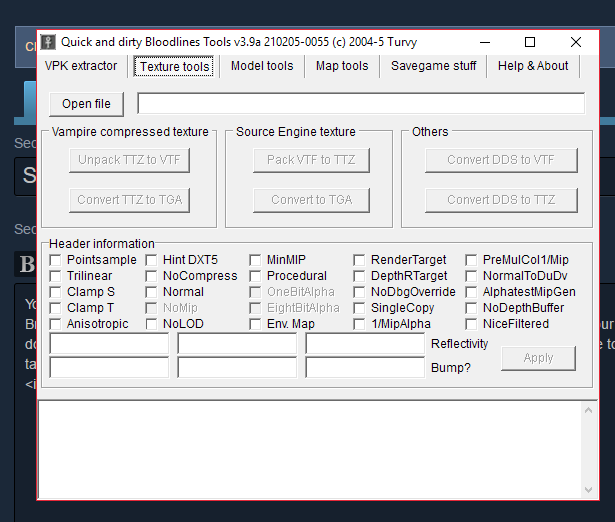This screenshot has width=615, height=522.
Task: Click the third Bump value field
Action: point(365,367)
